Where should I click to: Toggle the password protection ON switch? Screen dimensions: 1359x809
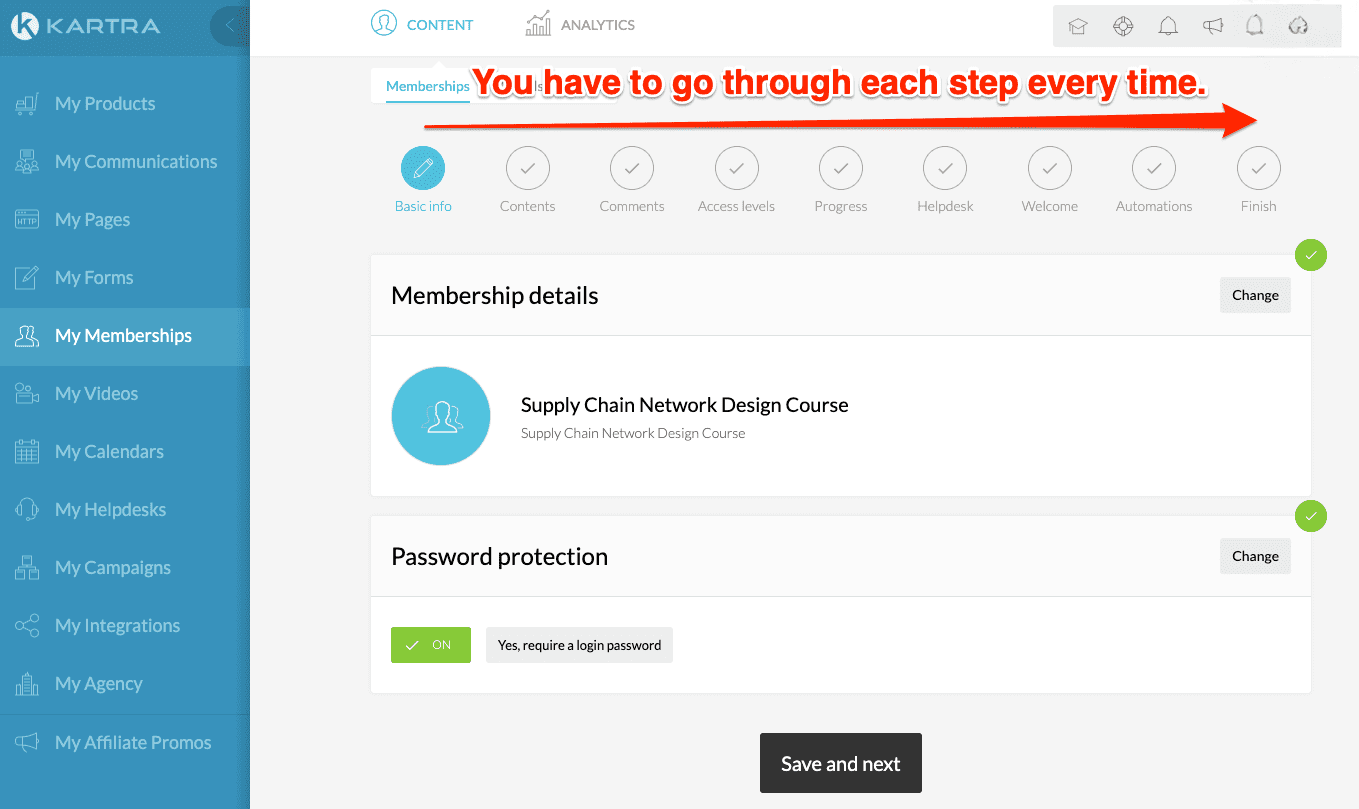tap(431, 645)
